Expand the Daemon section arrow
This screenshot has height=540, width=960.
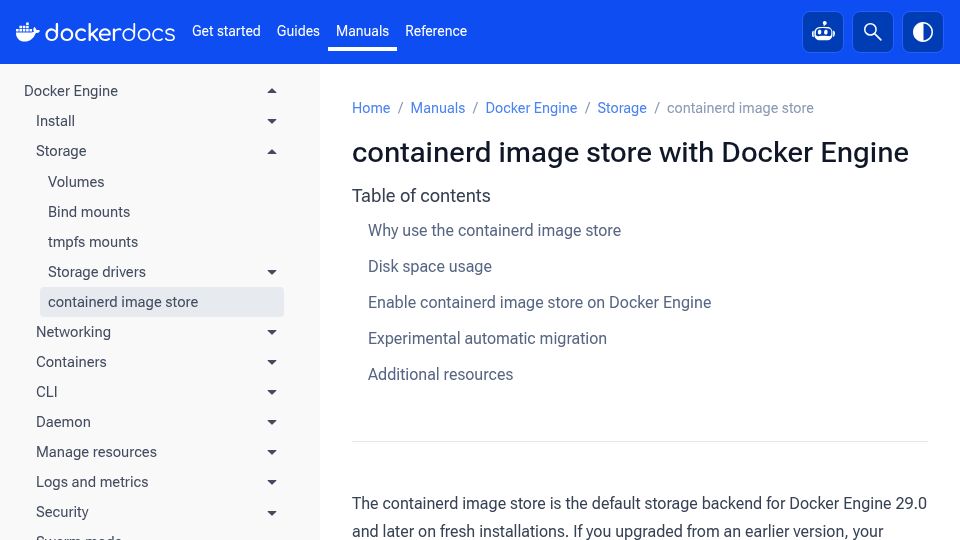(272, 422)
